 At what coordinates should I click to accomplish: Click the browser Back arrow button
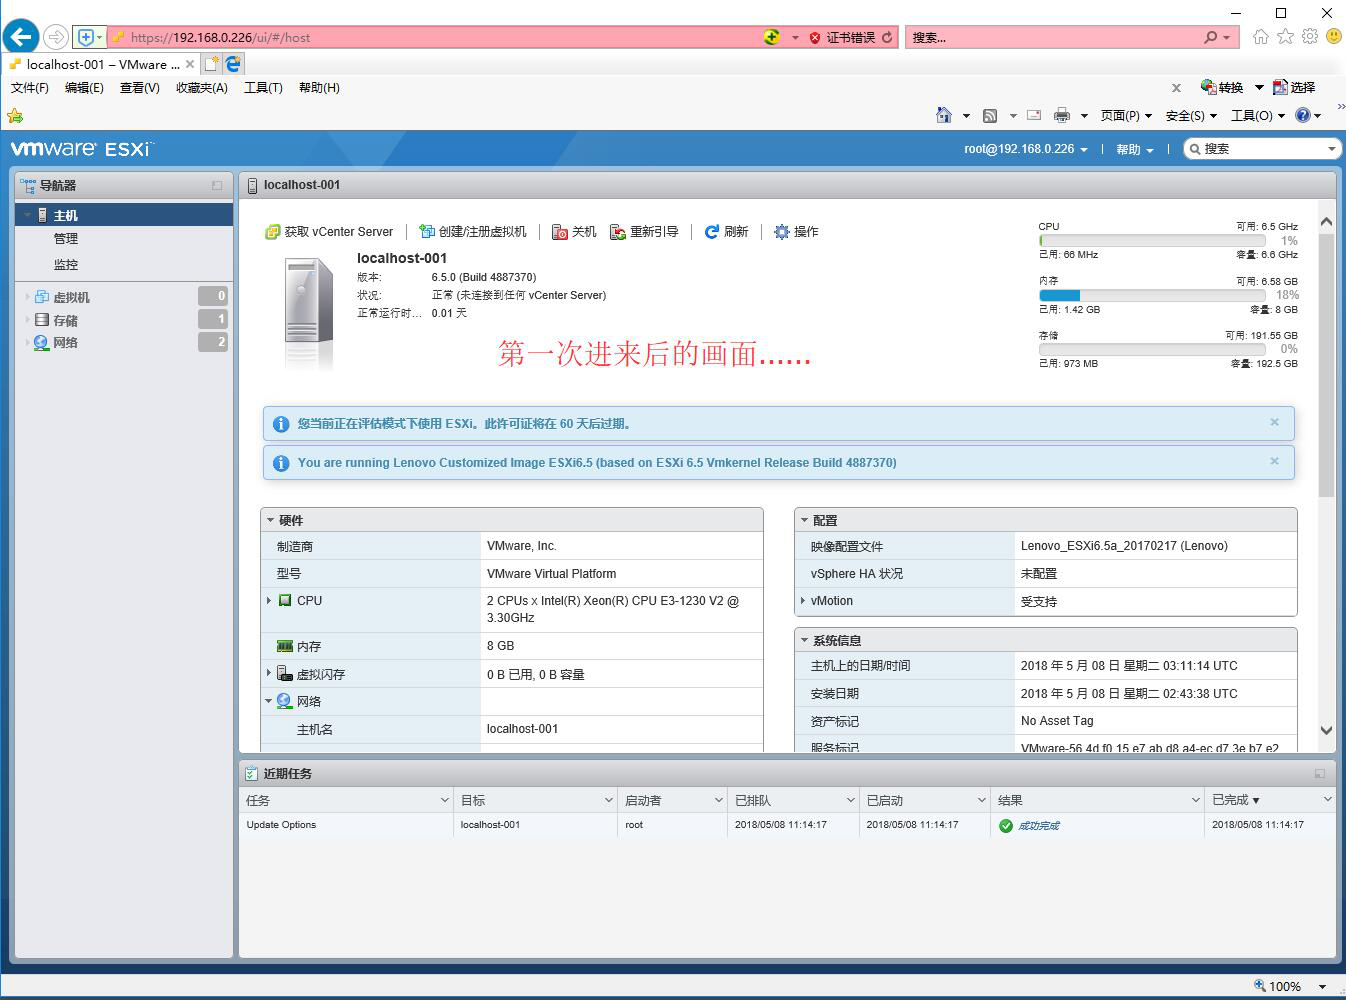tap(21, 37)
